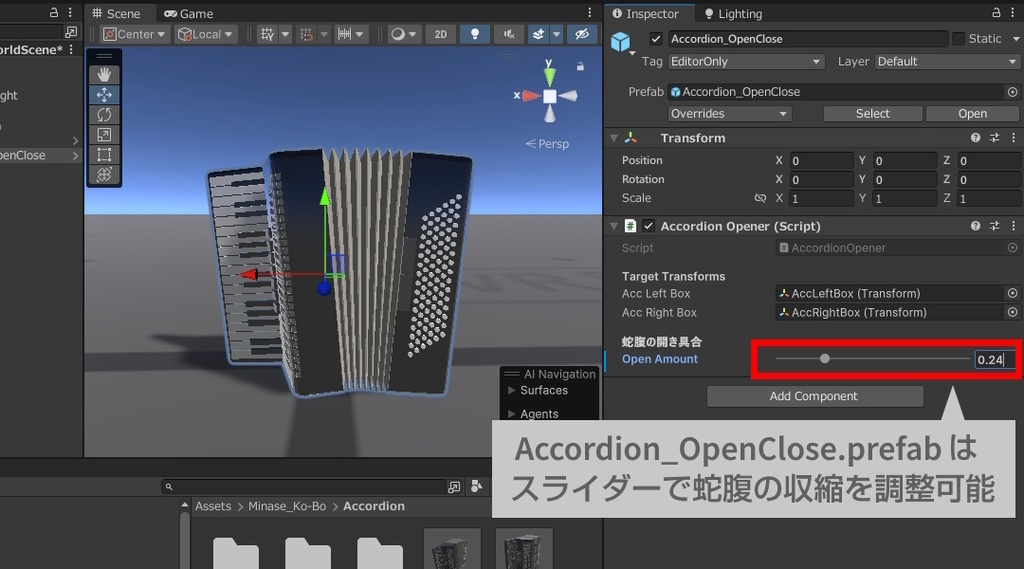Open Transform help icon
The image size is (1024, 569).
tap(976, 138)
